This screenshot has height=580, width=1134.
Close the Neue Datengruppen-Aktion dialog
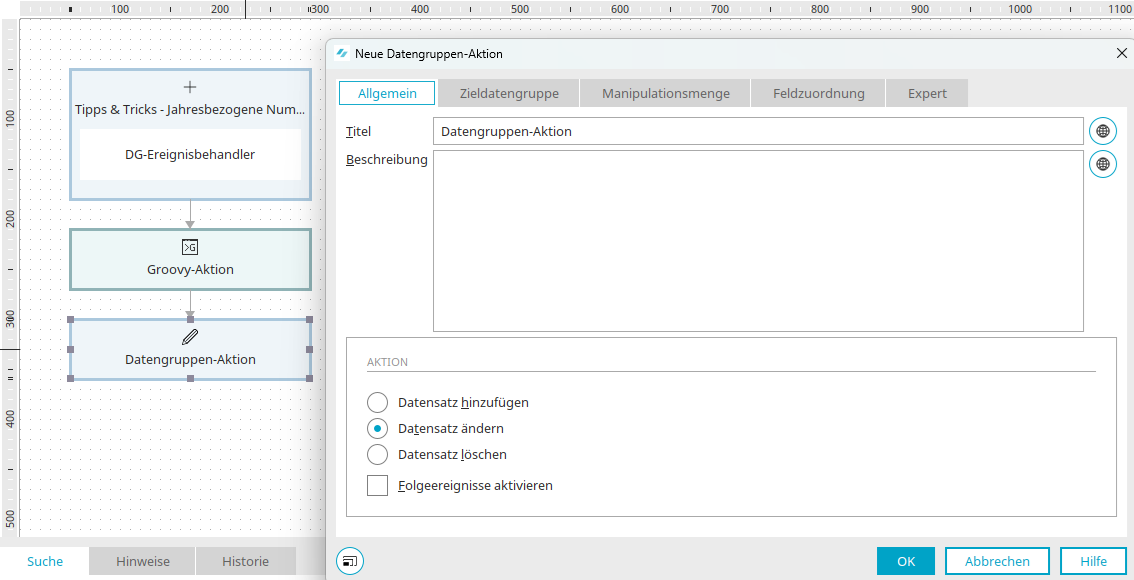tap(1122, 54)
